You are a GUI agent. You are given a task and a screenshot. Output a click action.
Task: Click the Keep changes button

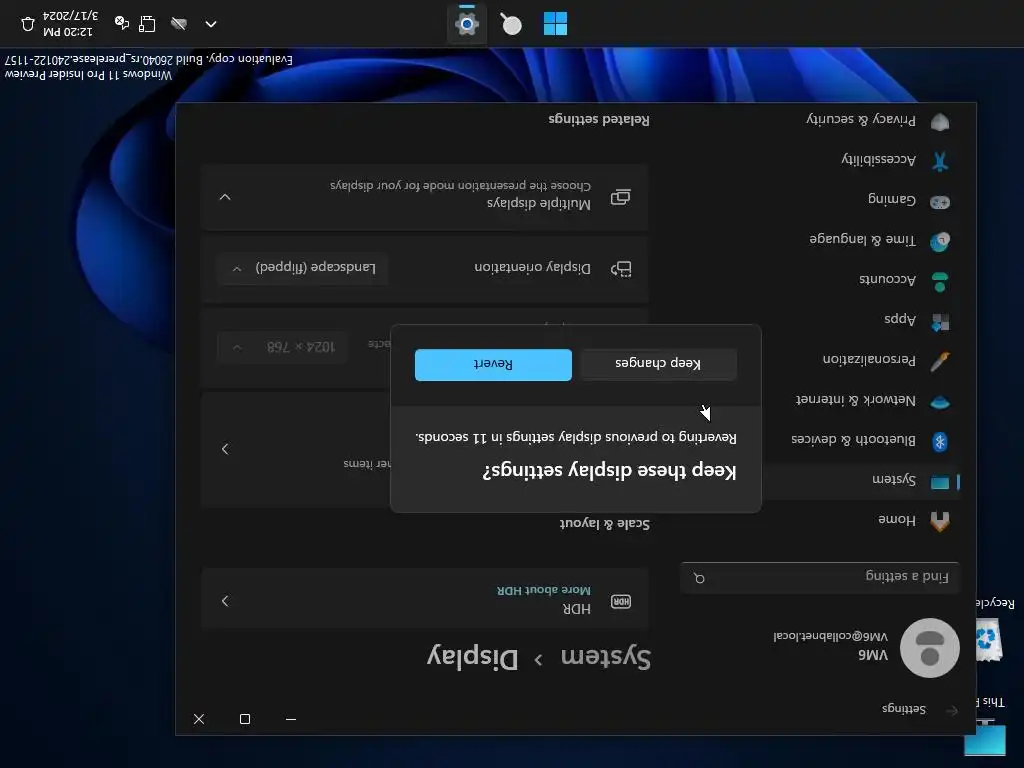point(658,364)
